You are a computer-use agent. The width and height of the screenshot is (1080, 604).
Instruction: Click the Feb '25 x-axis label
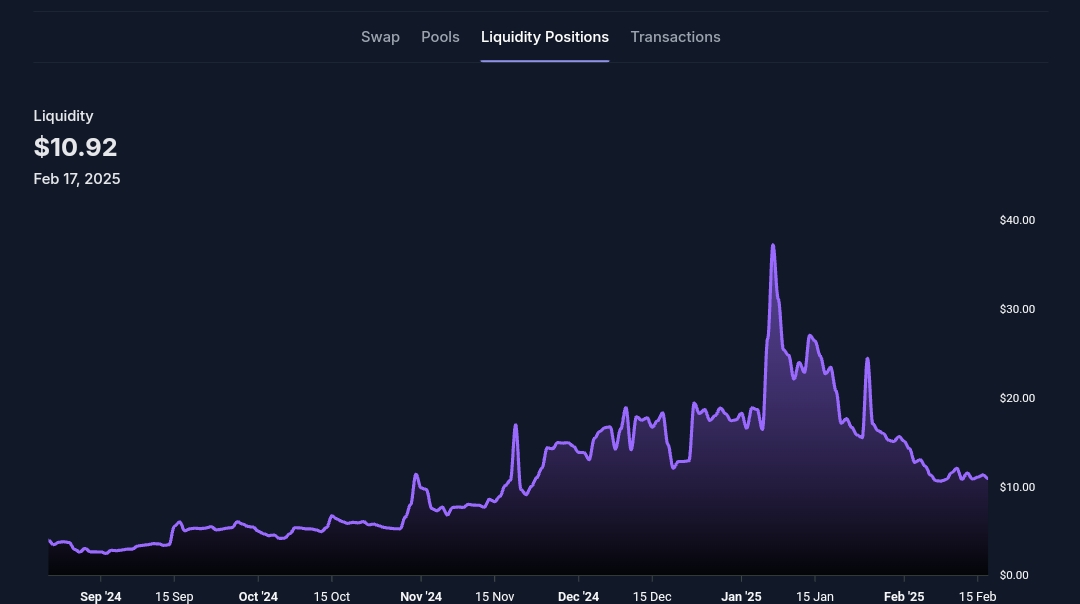click(904, 596)
